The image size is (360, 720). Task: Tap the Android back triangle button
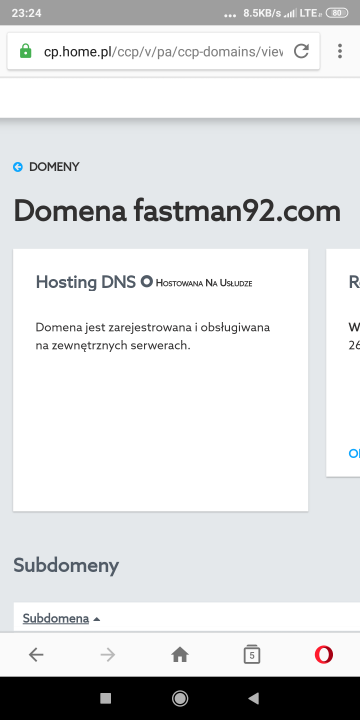click(x=253, y=698)
